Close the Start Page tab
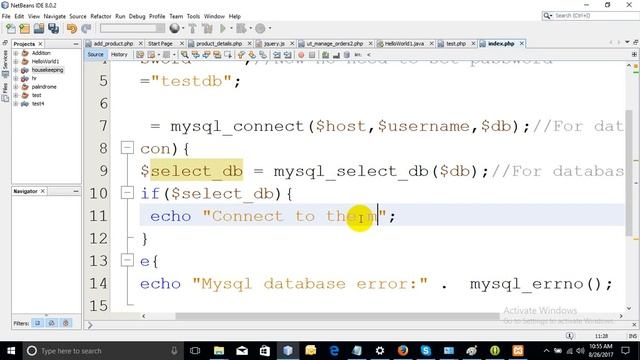Viewport: 640px width, 360px height. point(182,43)
